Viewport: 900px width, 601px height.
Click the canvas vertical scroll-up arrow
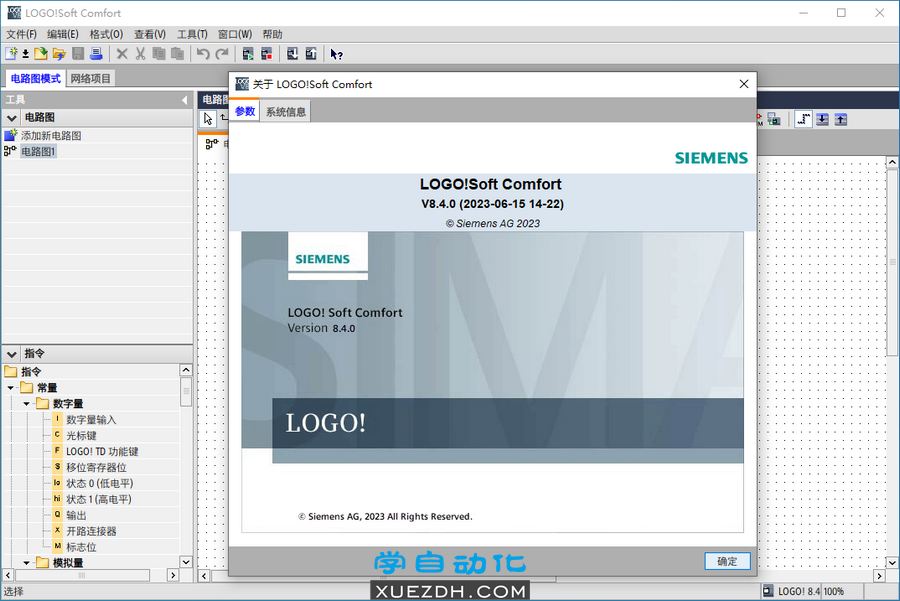coord(892,162)
